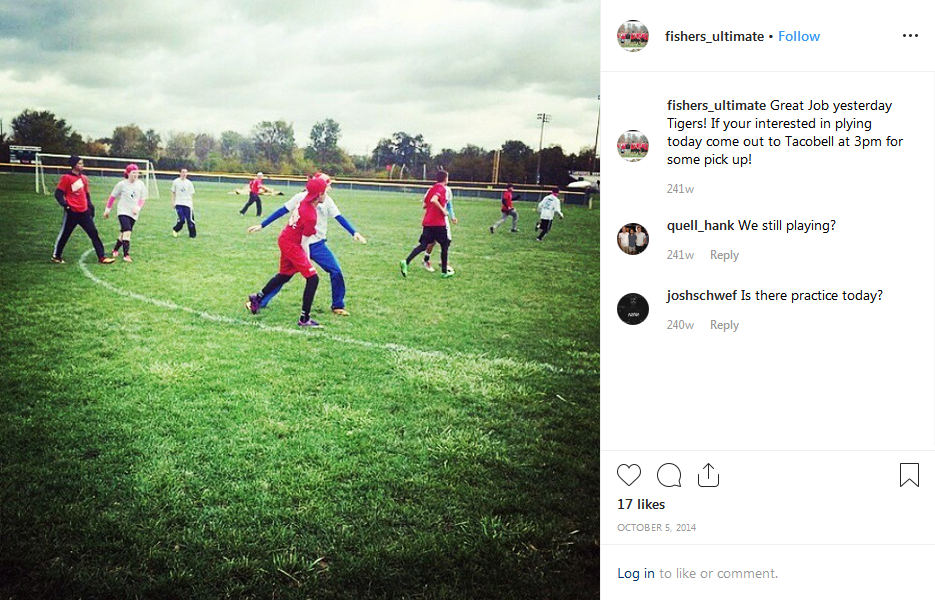Follow the fishers_ultimate account
This screenshot has height=600, width=935.
[798, 36]
